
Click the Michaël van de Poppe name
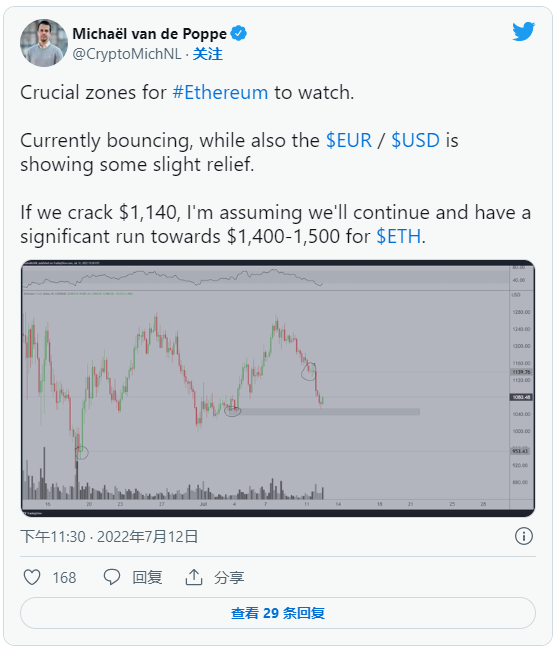tap(150, 34)
